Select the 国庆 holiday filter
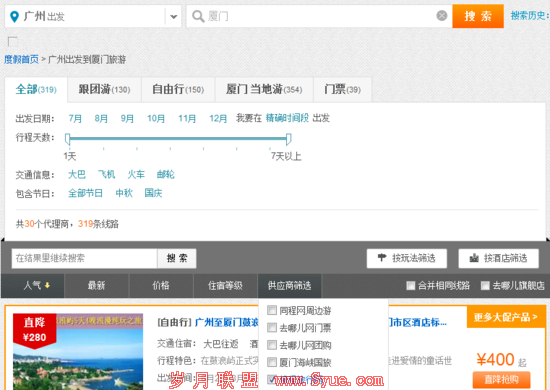 click(153, 193)
